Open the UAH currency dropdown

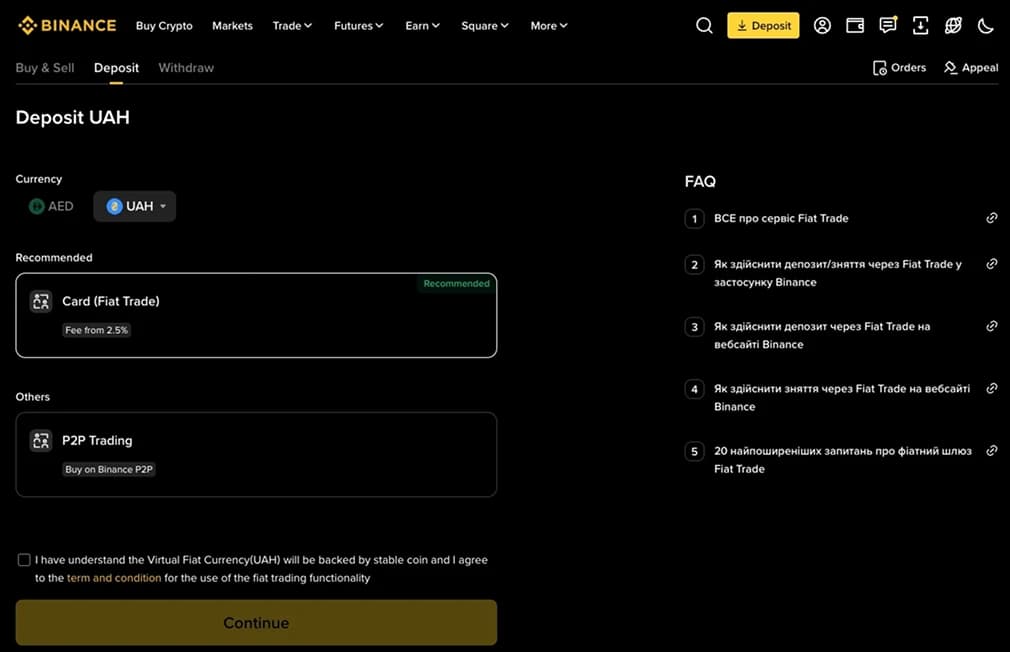pos(134,206)
